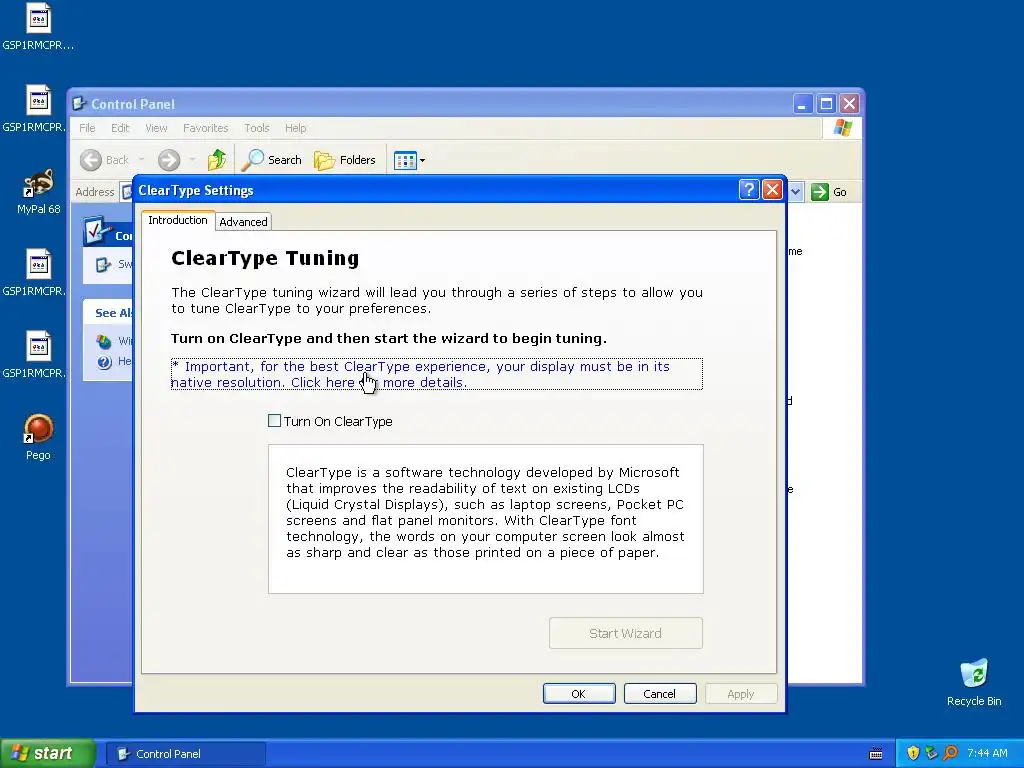1024x768 pixels.
Task: Open the Help menu in Control Panel
Action: point(295,128)
